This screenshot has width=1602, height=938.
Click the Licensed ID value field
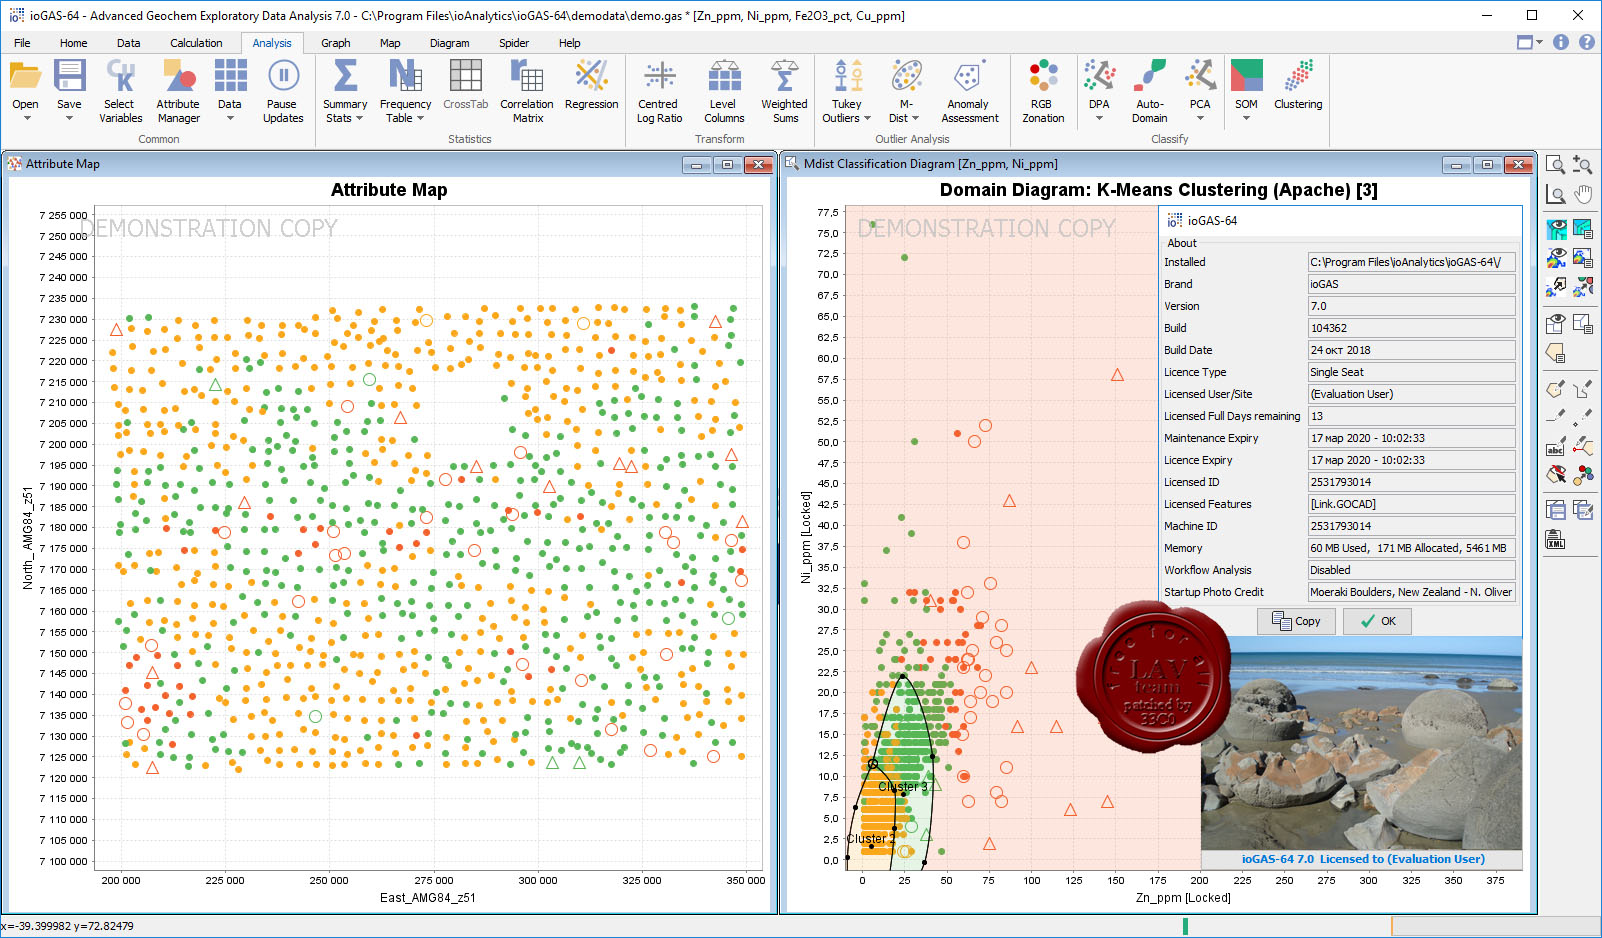[1411, 482]
